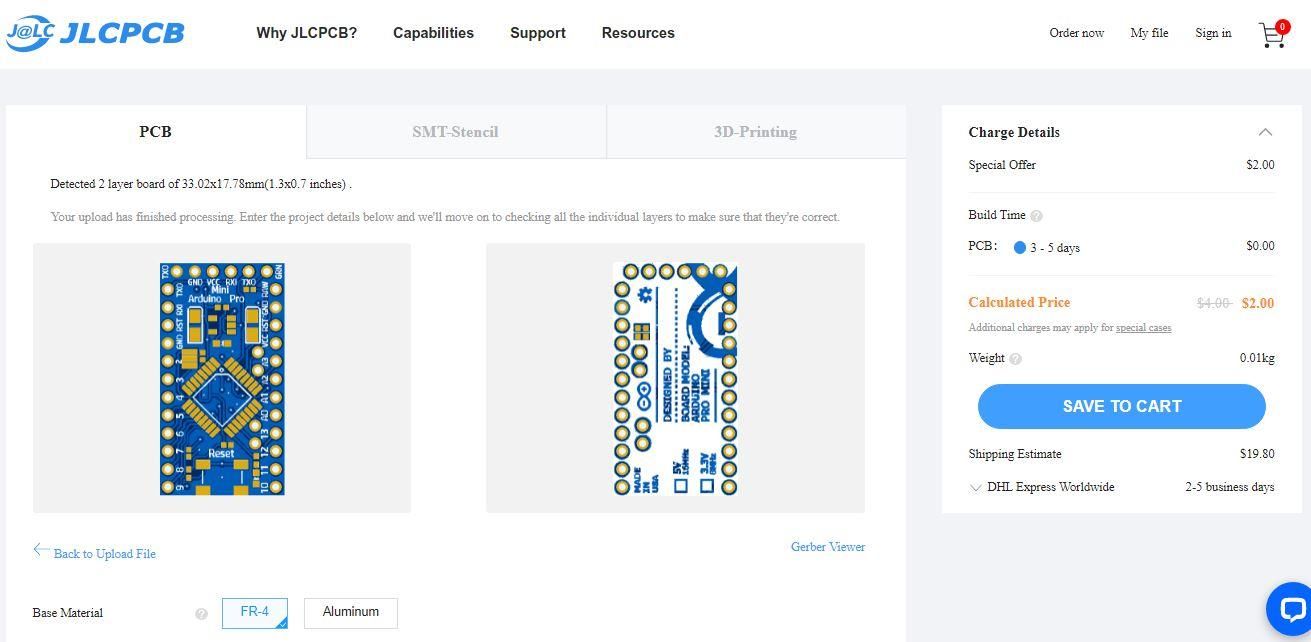Select Aluminum base material
The height and width of the screenshot is (642, 1311).
click(350, 612)
